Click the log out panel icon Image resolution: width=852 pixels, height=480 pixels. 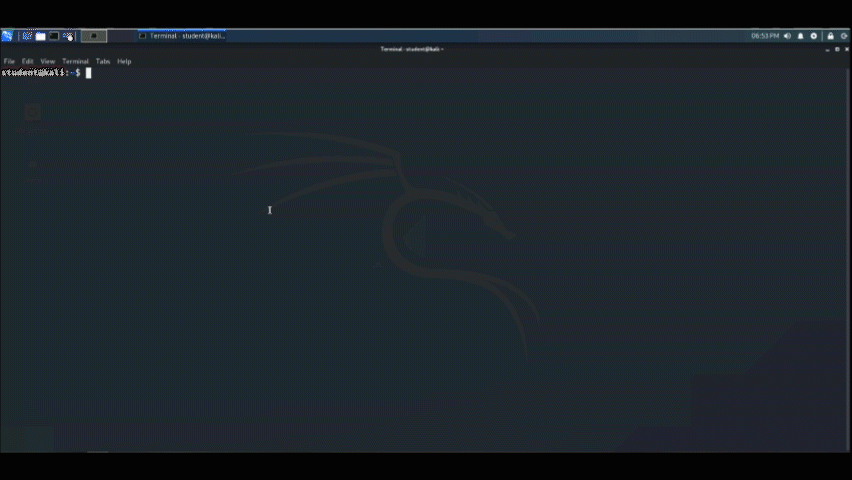click(x=844, y=36)
